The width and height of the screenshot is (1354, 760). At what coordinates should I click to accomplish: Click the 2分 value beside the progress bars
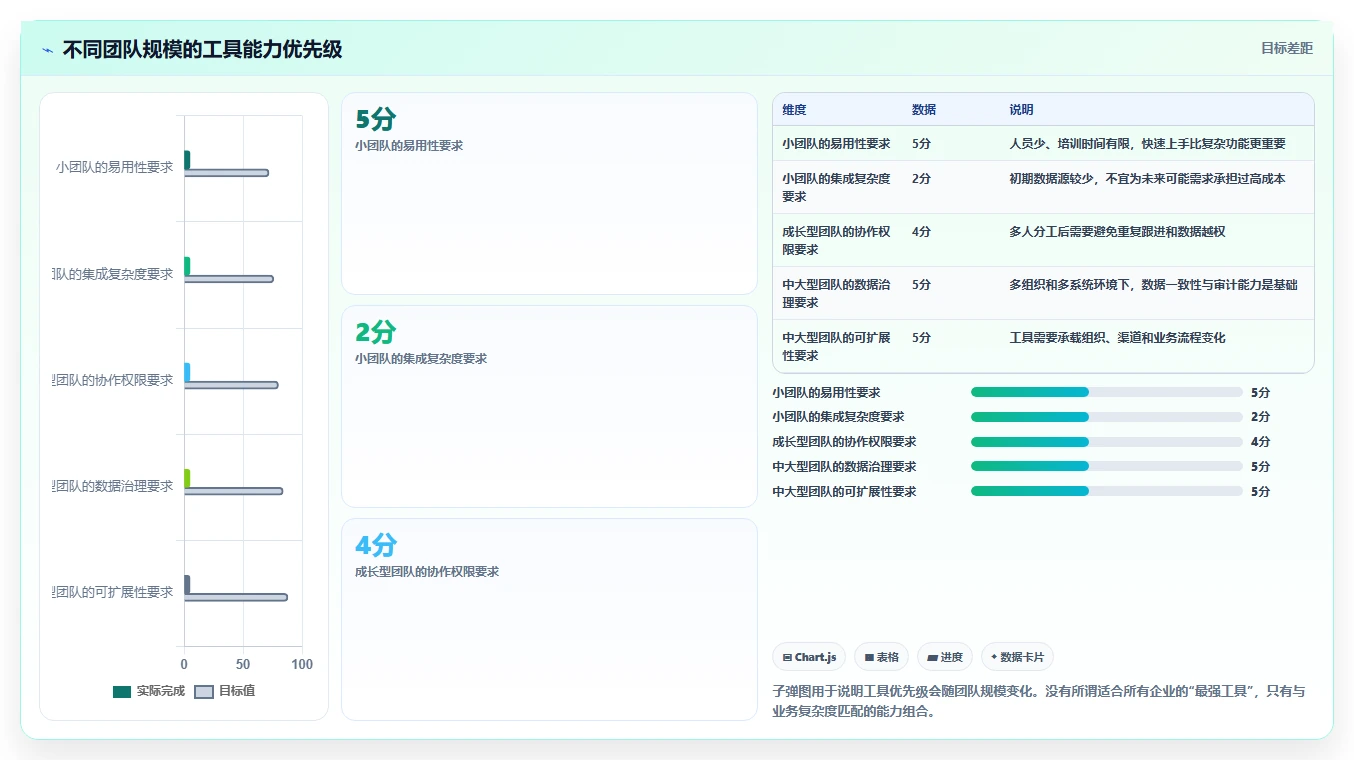[1260, 417]
